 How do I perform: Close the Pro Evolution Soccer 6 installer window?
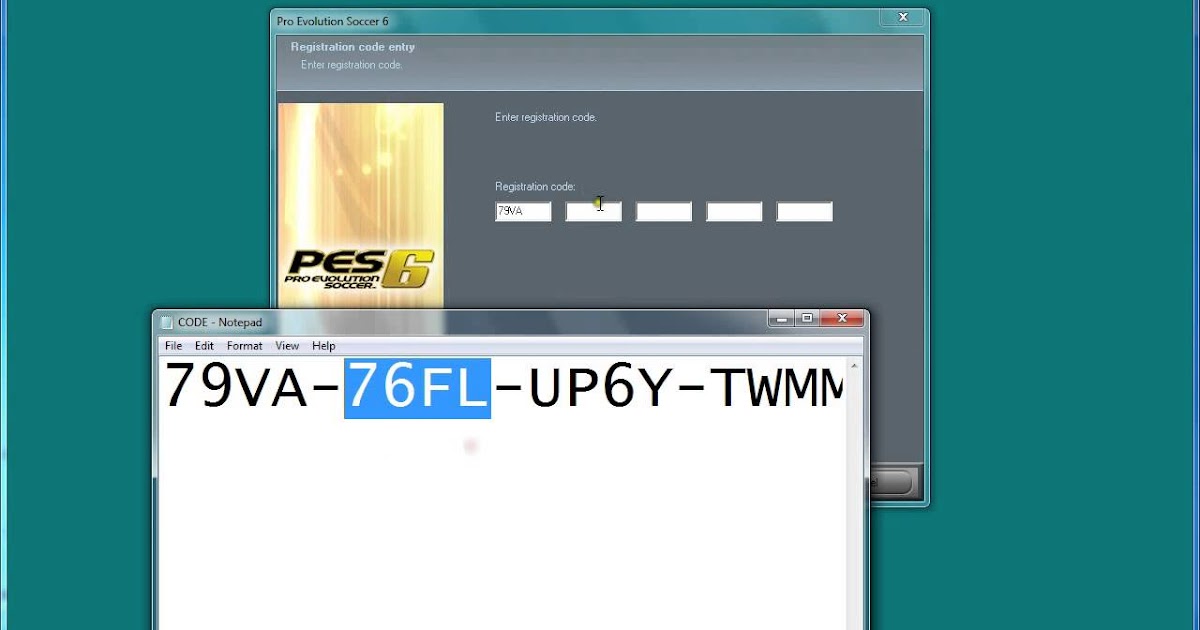(902, 18)
